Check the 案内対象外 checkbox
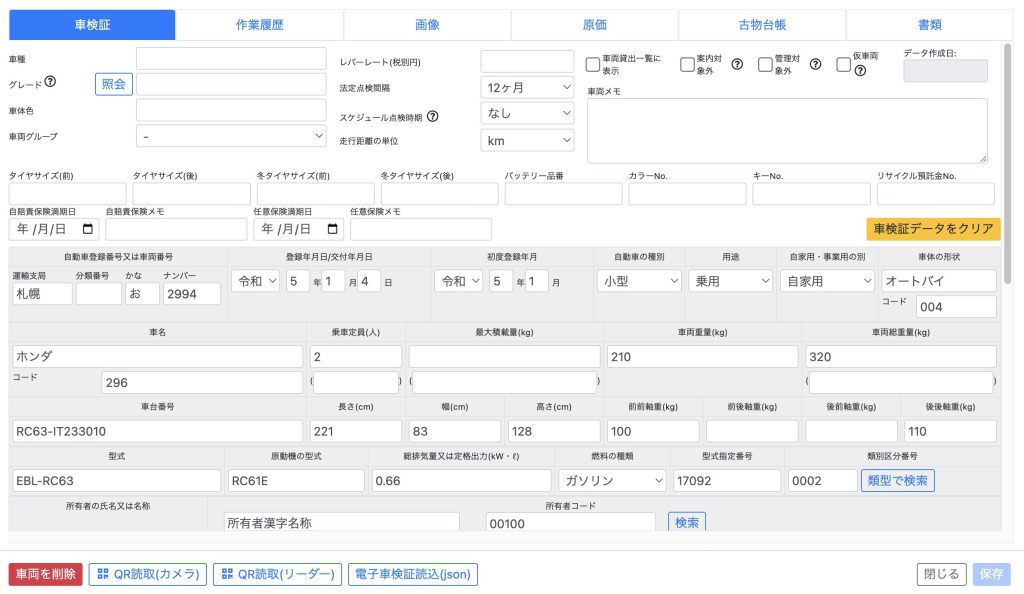 click(687, 65)
